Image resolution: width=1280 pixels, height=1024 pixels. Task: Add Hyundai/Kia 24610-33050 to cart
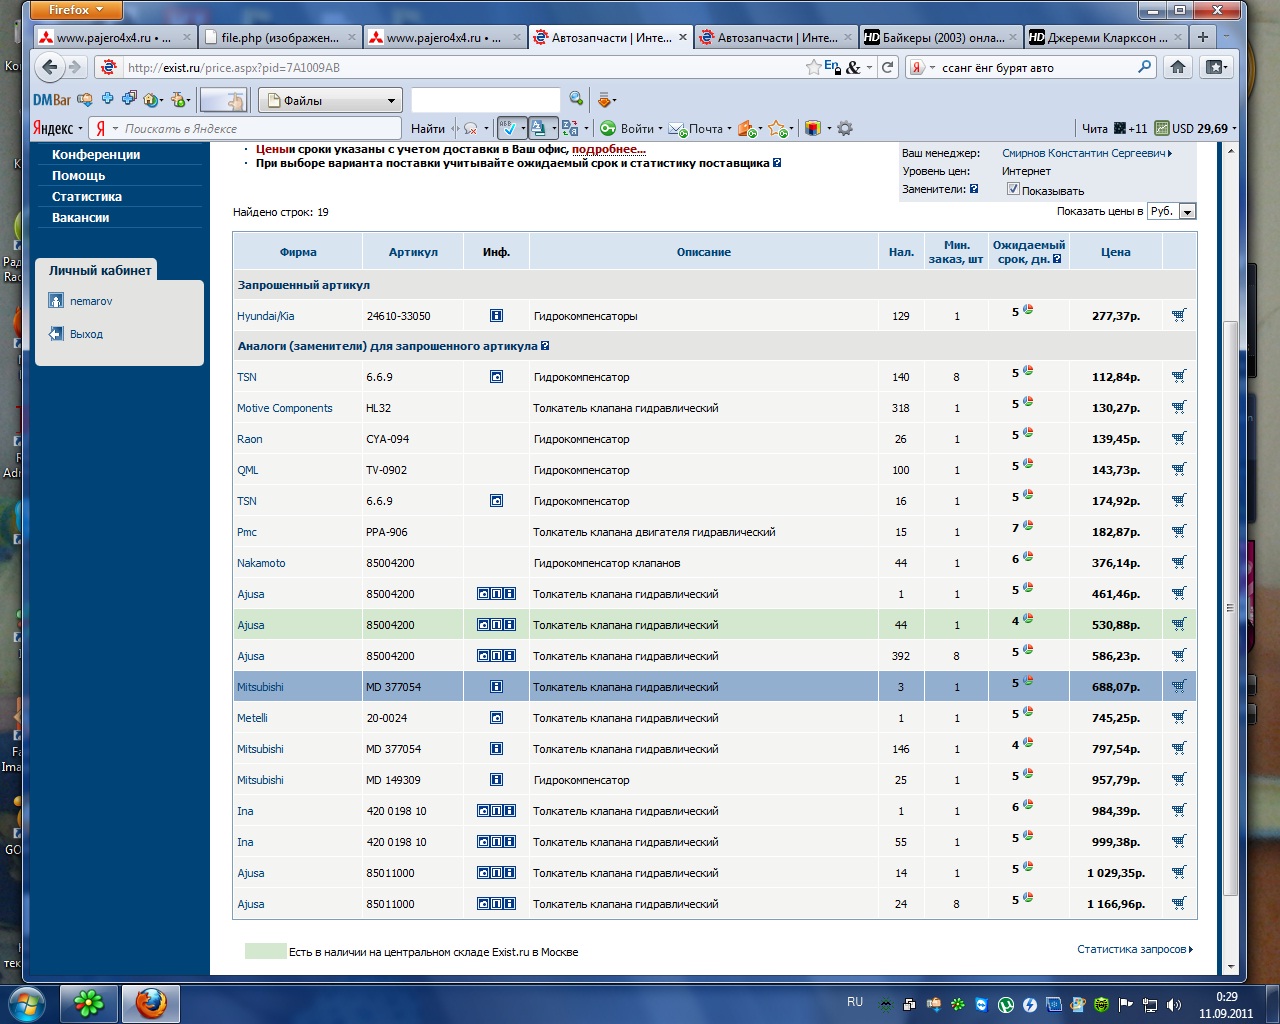(1179, 315)
